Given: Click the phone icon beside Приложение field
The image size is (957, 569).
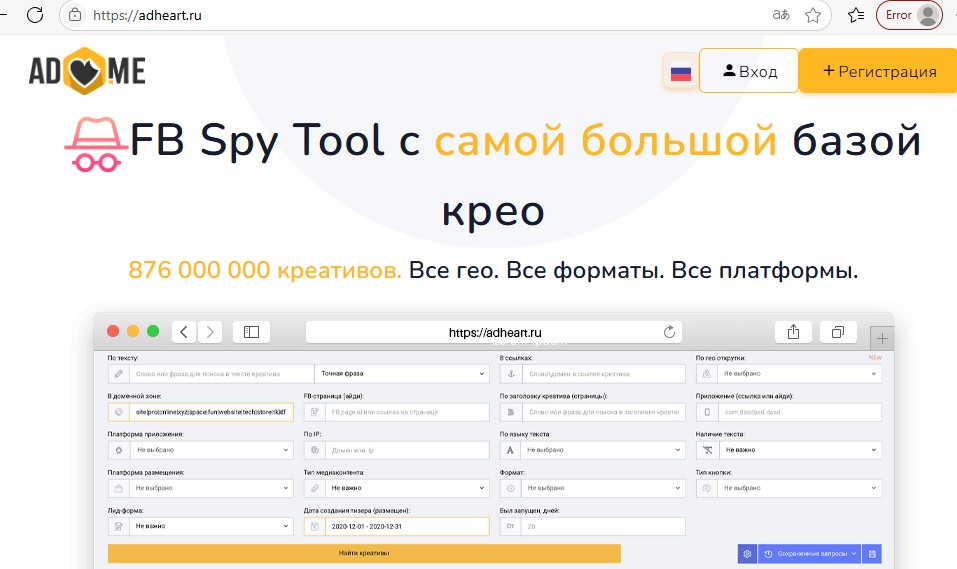Looking at the screenshot, I should point(707,412).
